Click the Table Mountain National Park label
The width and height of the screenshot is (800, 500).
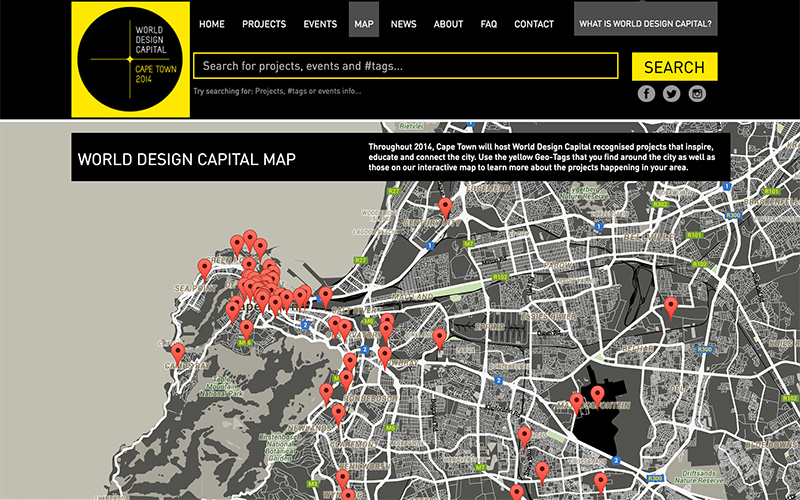coord(221,387)
